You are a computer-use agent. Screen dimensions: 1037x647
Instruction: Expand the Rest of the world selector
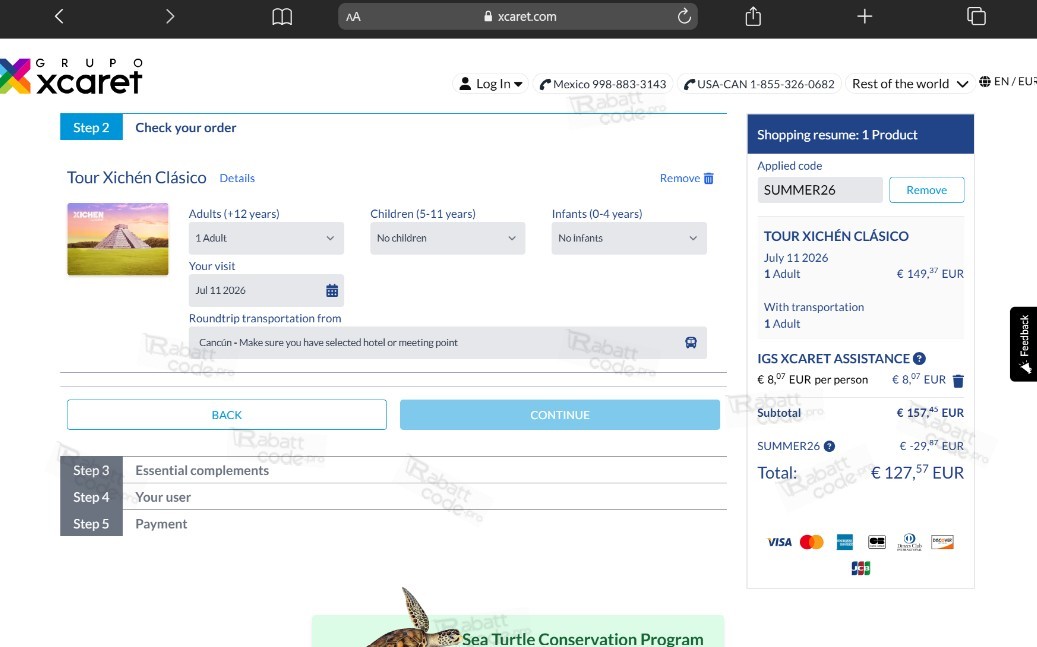pyautogui.click(x=909, y=84)
